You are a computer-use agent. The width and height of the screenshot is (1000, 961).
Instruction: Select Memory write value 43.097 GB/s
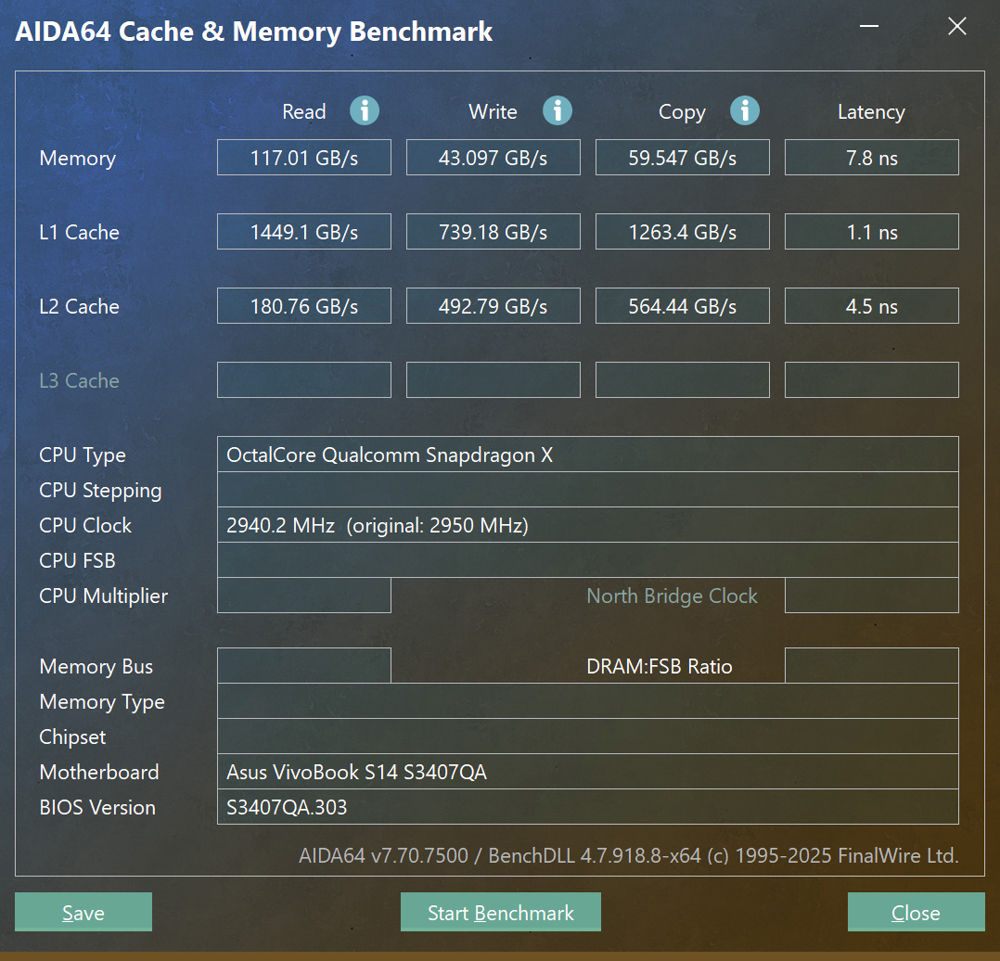(493, 157)
